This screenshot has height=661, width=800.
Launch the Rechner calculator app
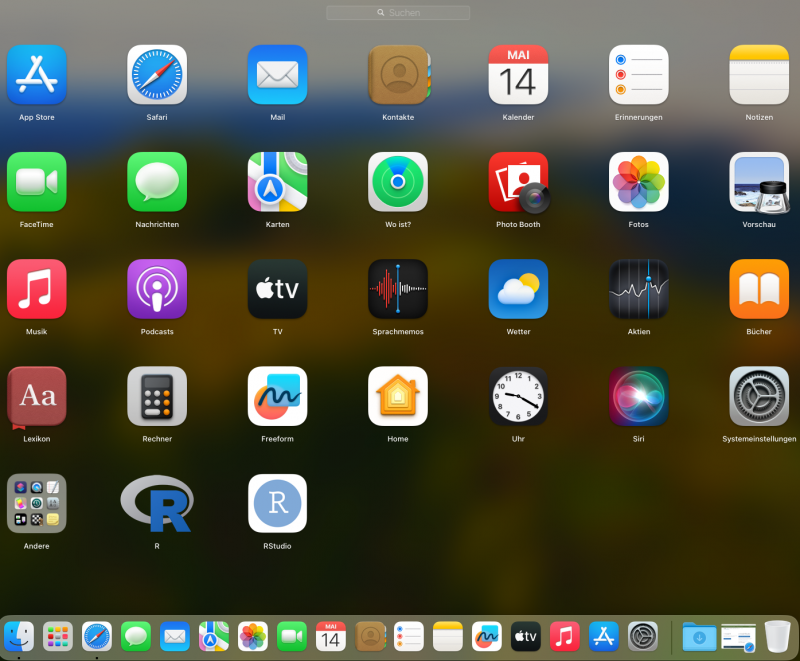(x=157, y=396)
